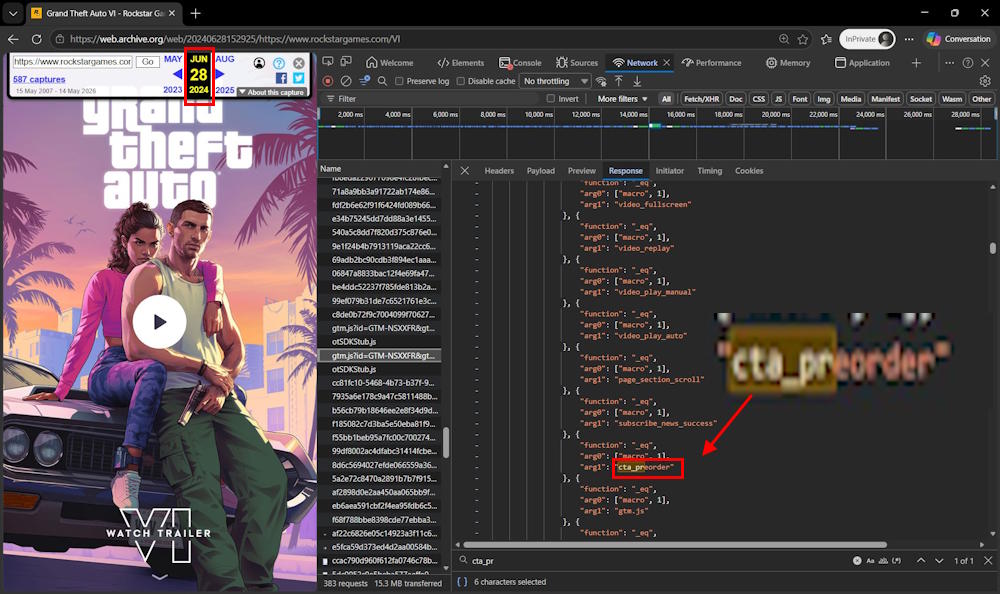Viewport: 1000px width, 594px height.
Task: Switch to the Console tab
Action: click(x=520, y=63)
